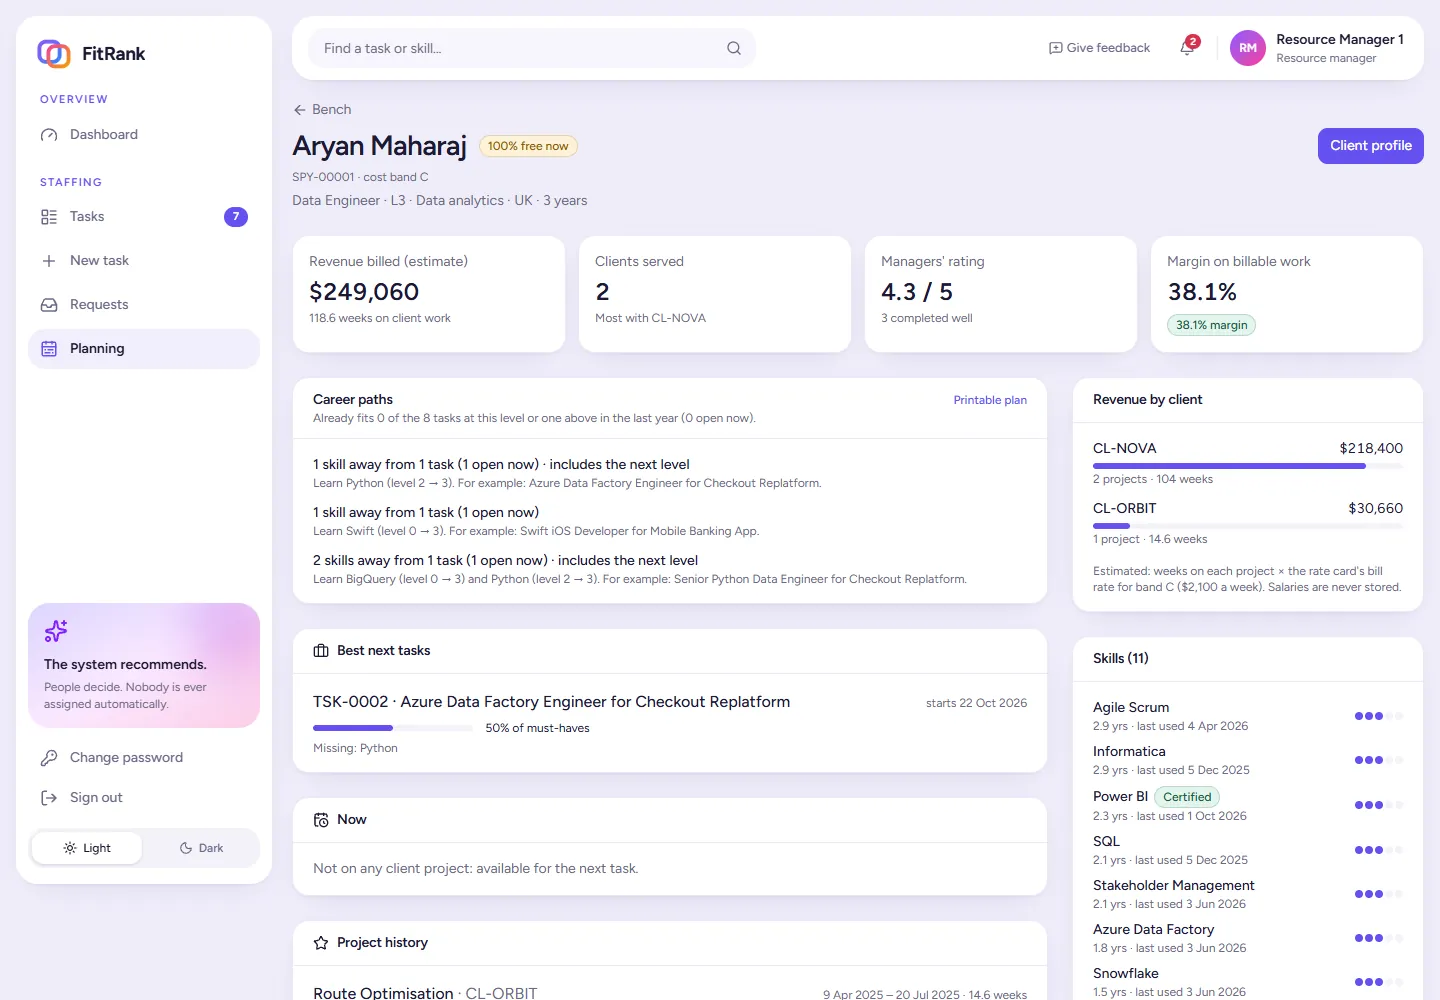This screenshot has height=1000, width=1440.
Task: Open the Tasks list in sidebar
Action: (x=144, y=217)
